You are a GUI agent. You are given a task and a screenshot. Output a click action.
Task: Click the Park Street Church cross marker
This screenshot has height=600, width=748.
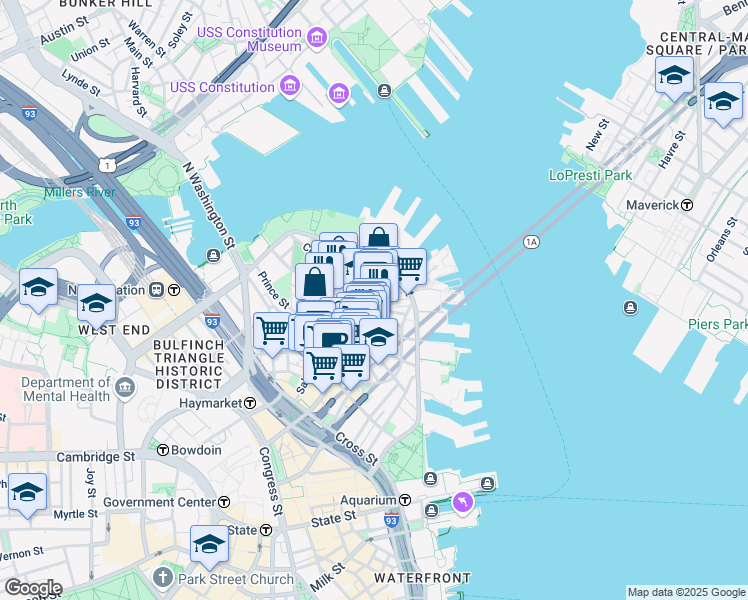pos(163,579)
